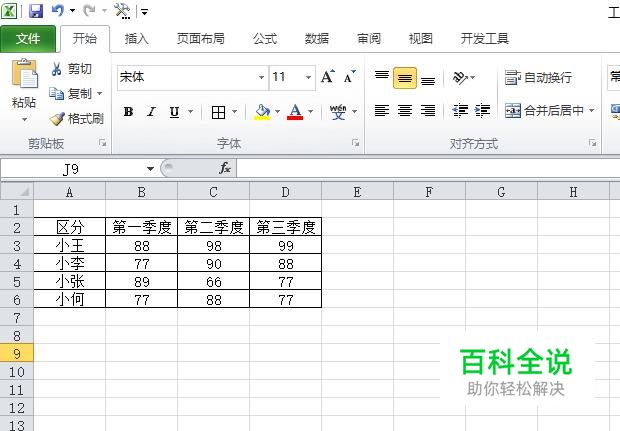Screen dimensions: 620x431
Task: Click the Save icon in quick access toolbar
Action: (36, 11)
